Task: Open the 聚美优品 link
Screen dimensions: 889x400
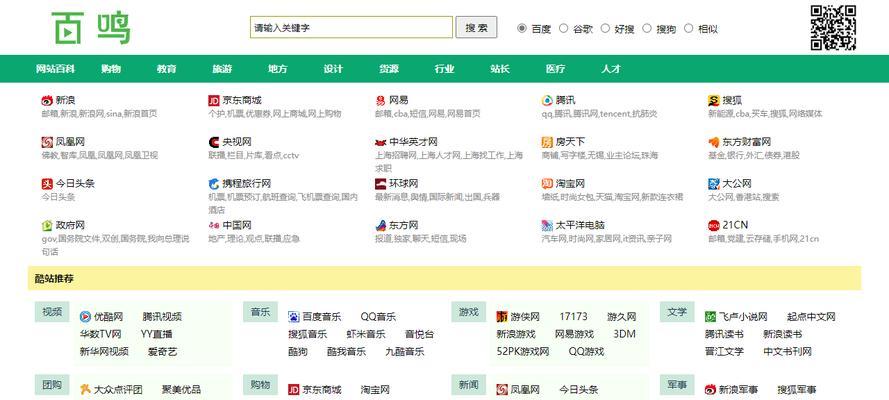Action: pyautogui.click(x=181, y=390)
